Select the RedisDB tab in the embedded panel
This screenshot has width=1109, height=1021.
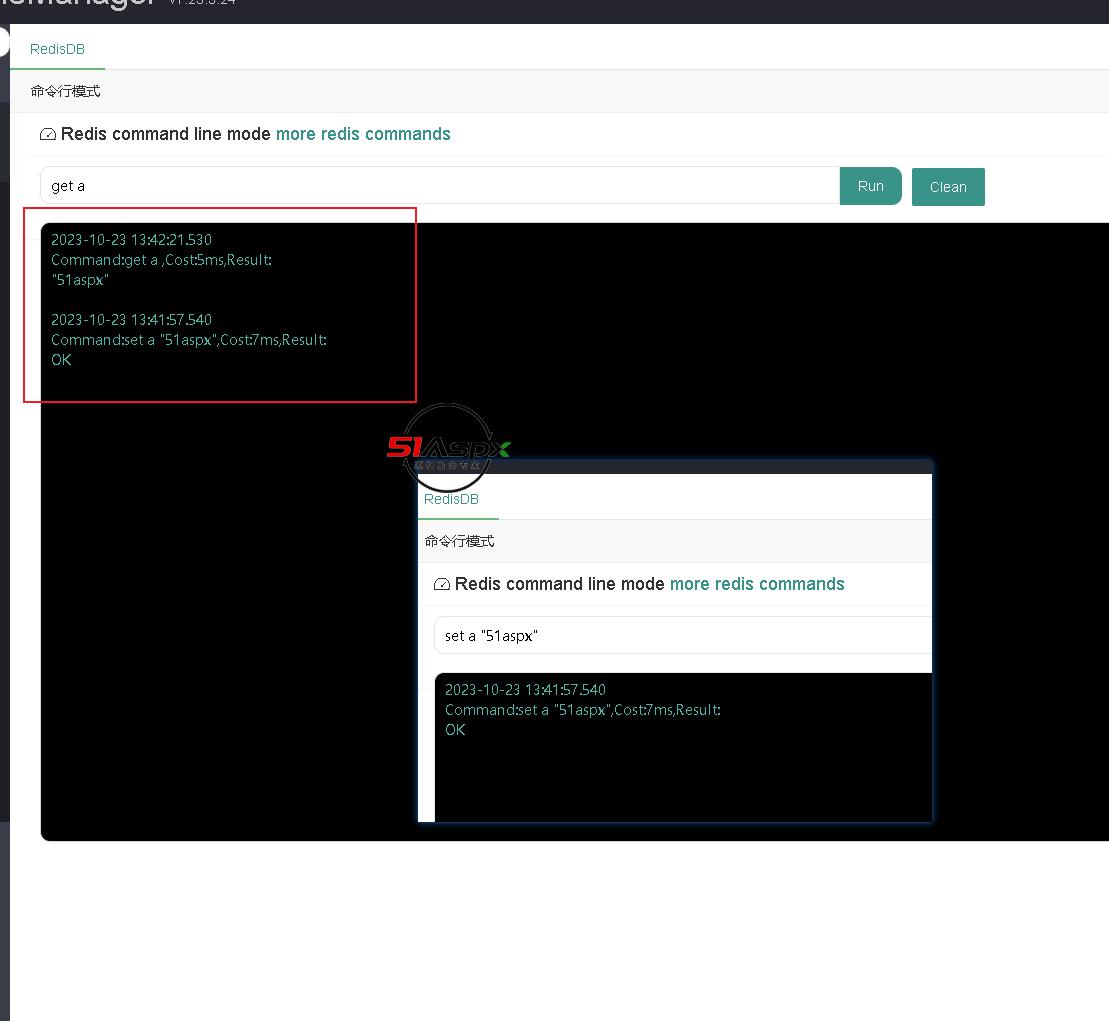click(x=451, y=499)
